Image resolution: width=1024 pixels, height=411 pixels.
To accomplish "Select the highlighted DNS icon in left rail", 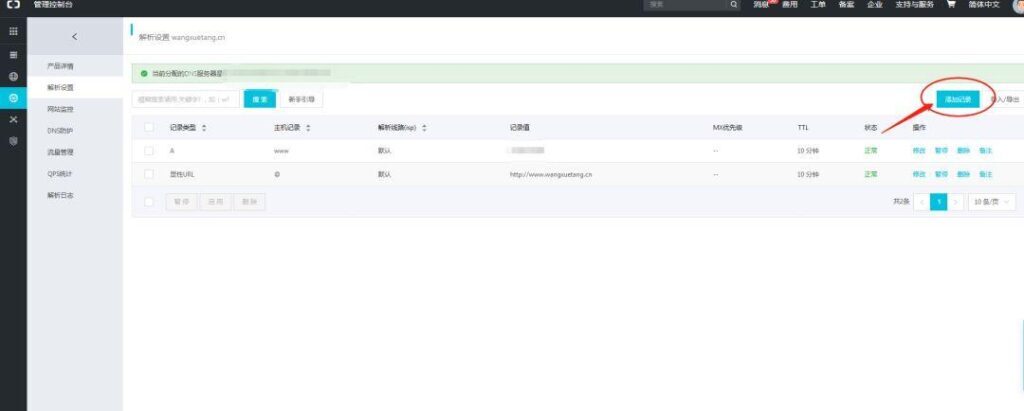I will click(13, 99).
